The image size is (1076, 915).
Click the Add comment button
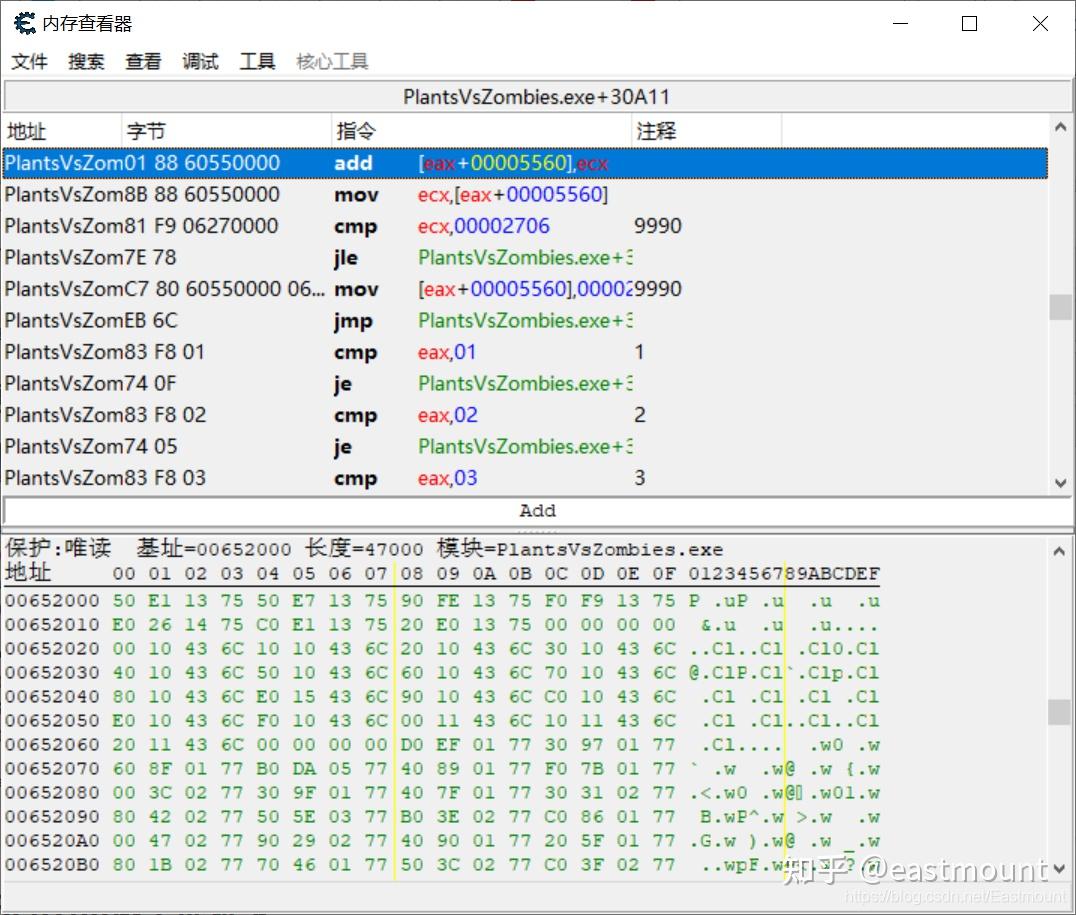pyautogui.click(x=537, y=510)
